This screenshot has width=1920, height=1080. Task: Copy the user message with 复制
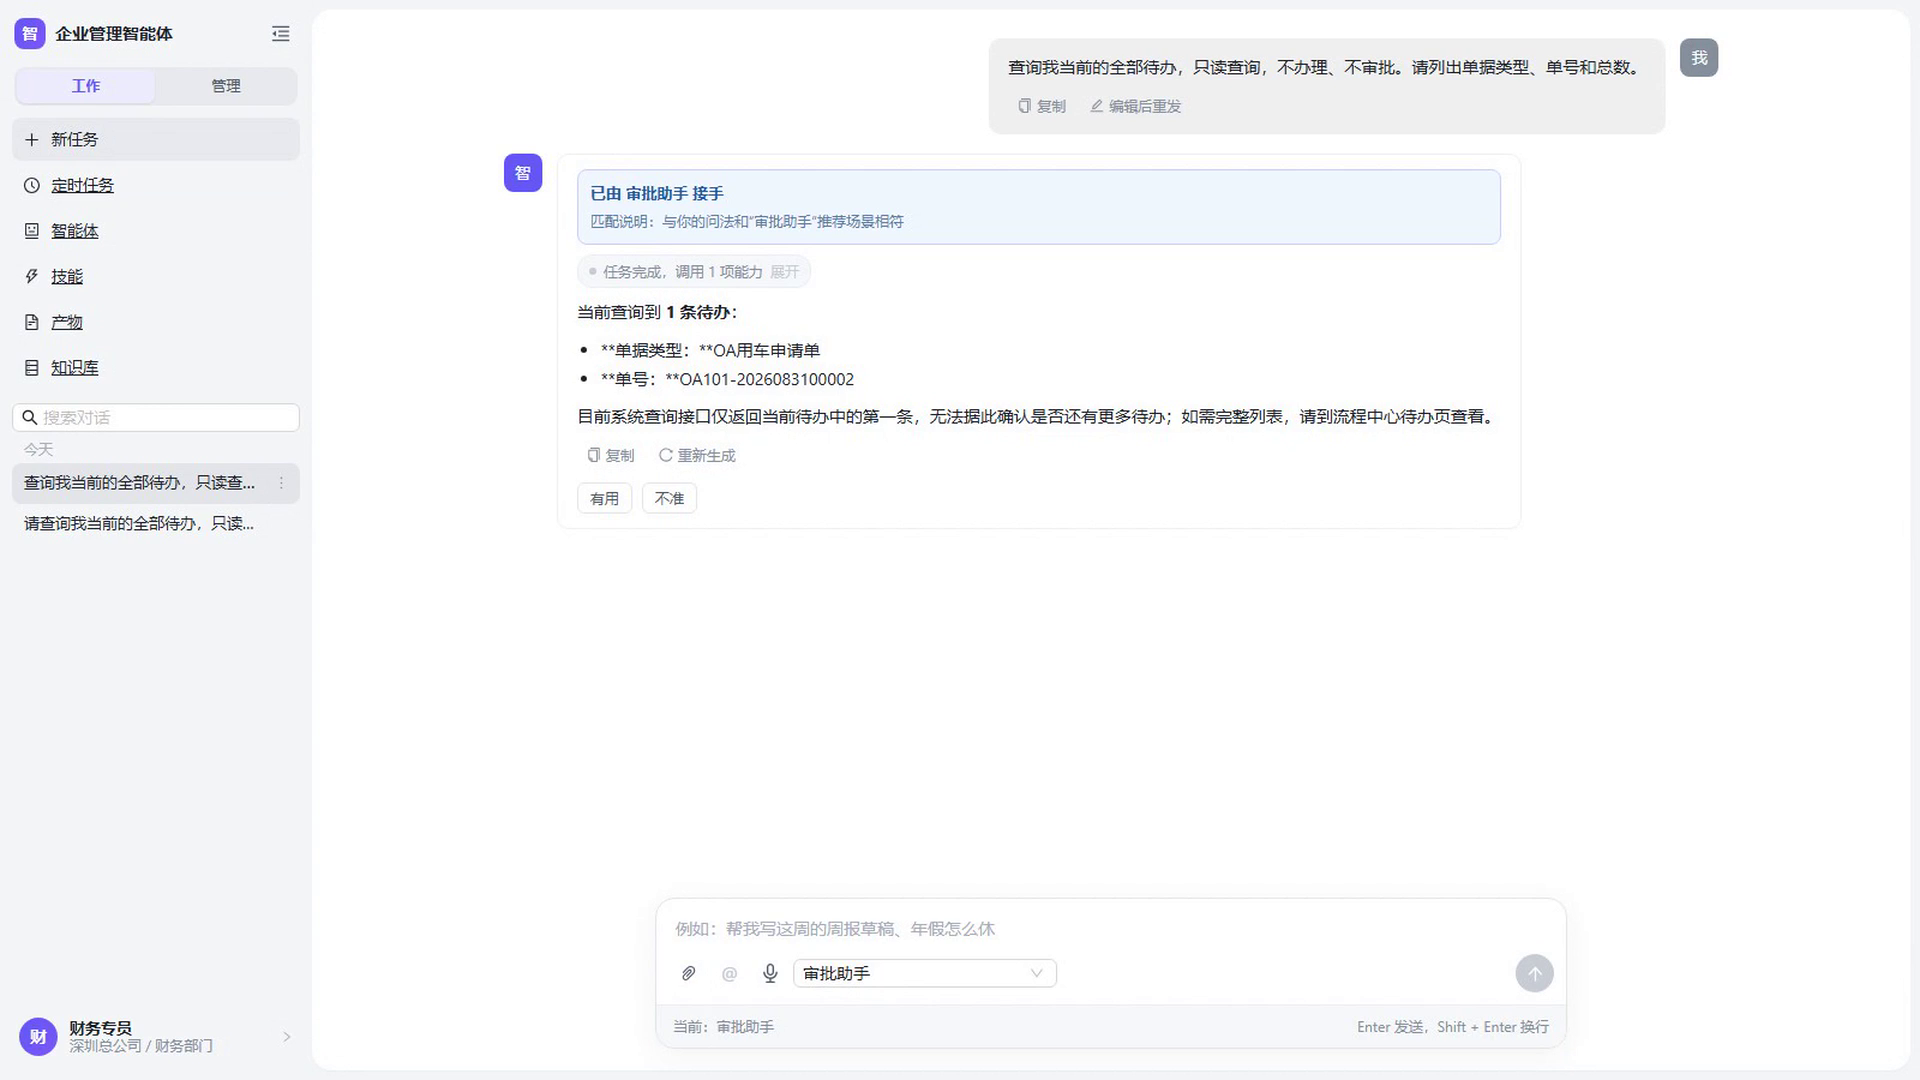(1042, 106)
